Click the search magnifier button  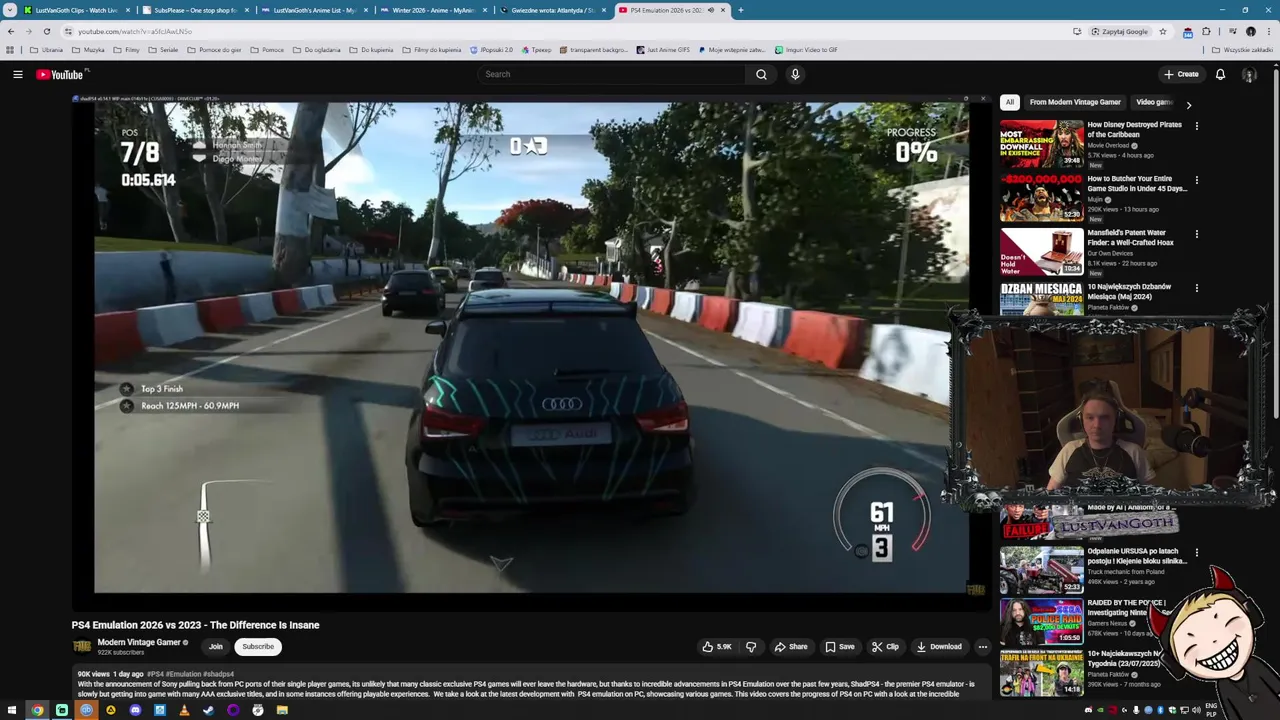click(x=761, y=74)
